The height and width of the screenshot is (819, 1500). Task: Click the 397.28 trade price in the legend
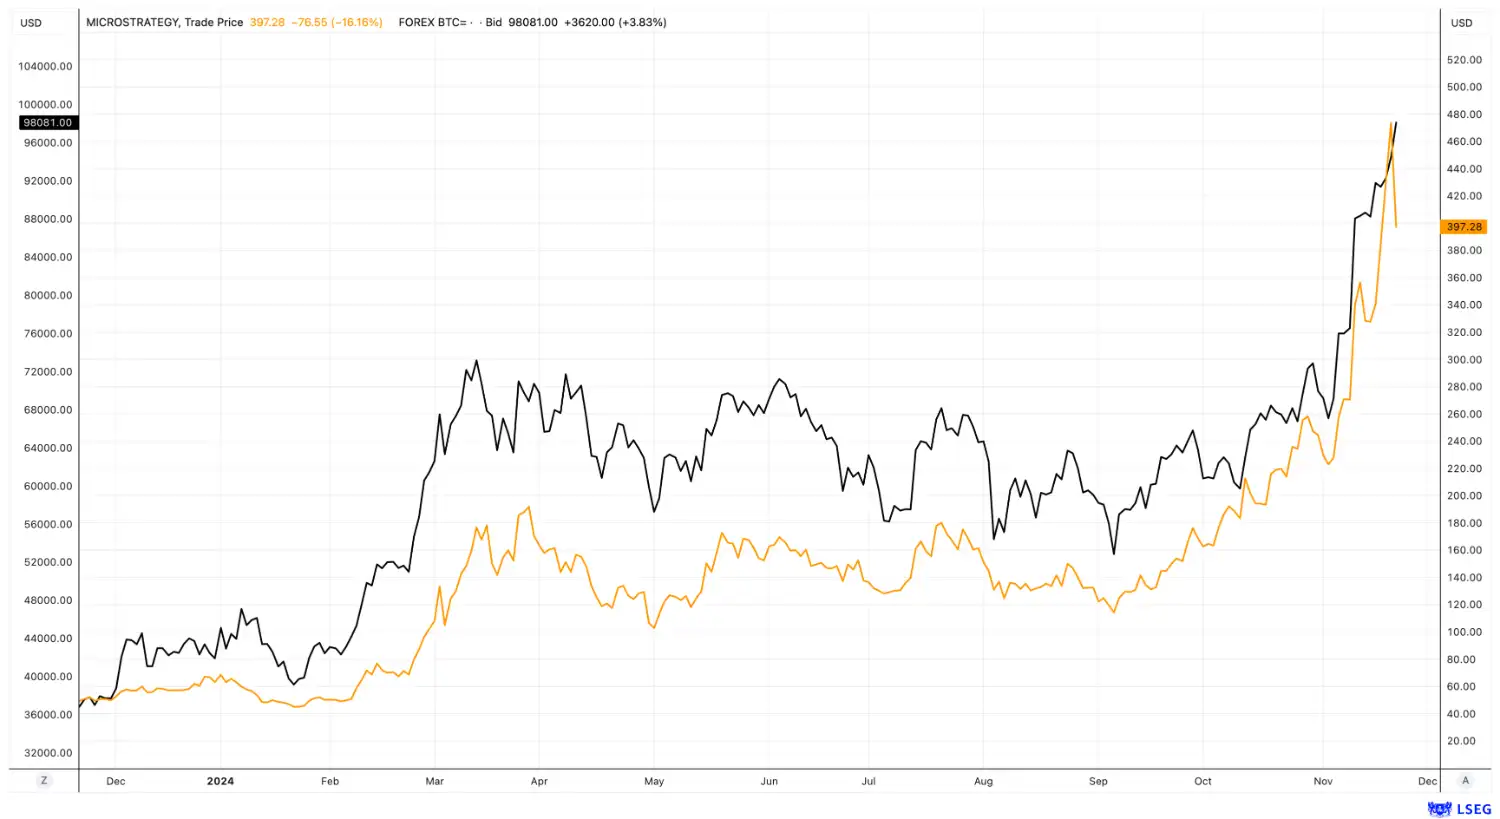(x=267, y=22)
